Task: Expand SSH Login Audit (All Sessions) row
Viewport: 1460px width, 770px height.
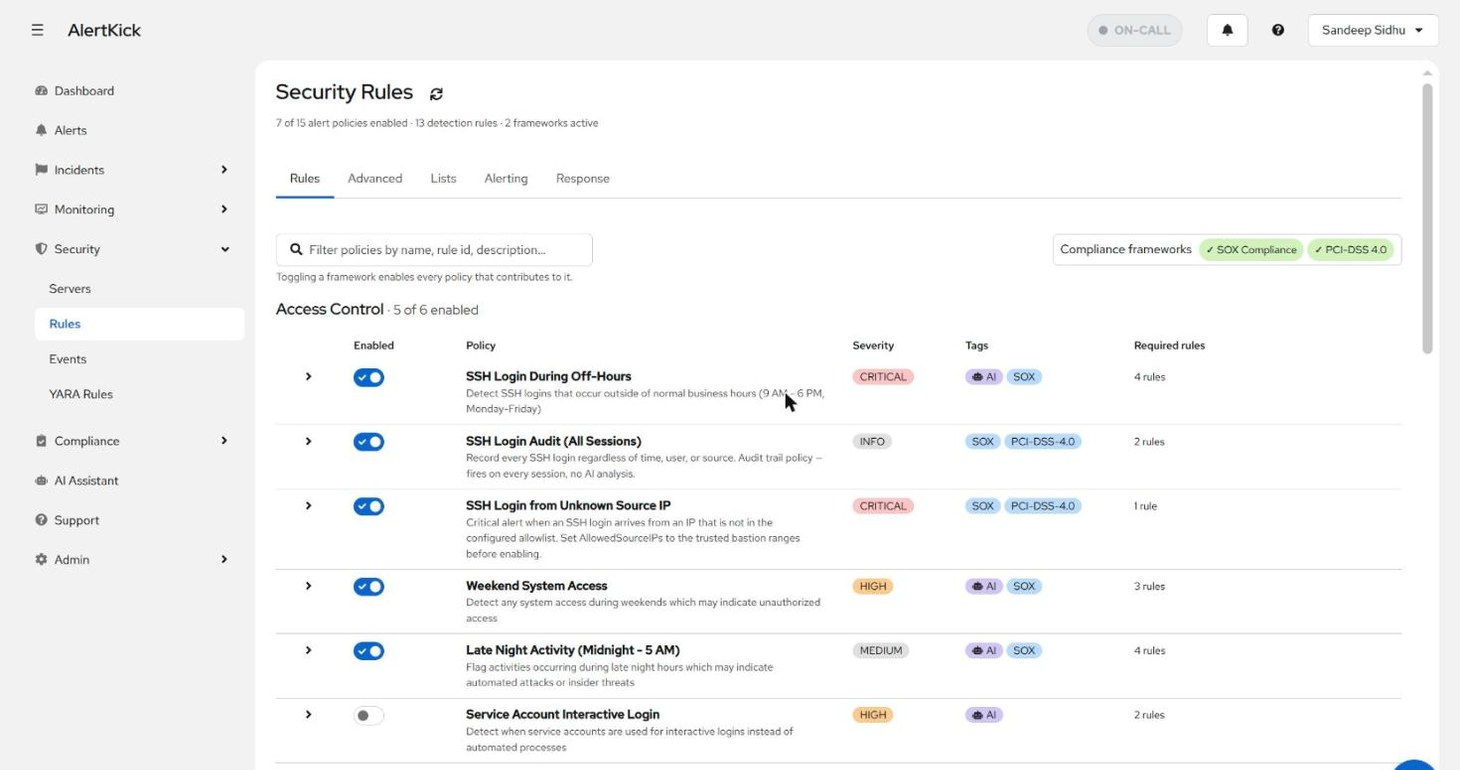Action: (x=308, y=441)
